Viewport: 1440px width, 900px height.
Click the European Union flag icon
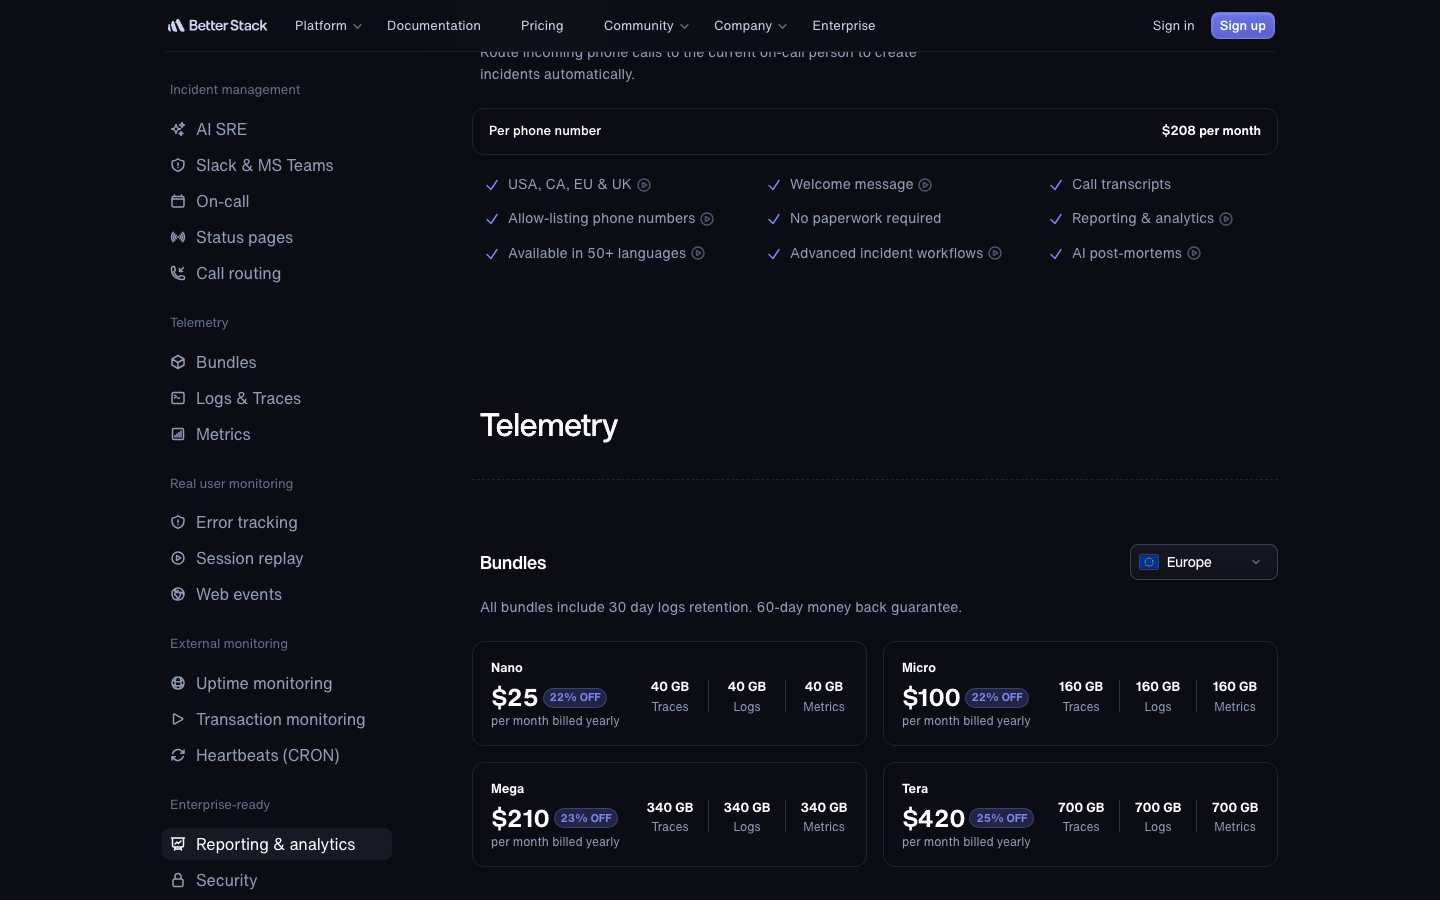pyautogui.click(x=1149, y=562)
